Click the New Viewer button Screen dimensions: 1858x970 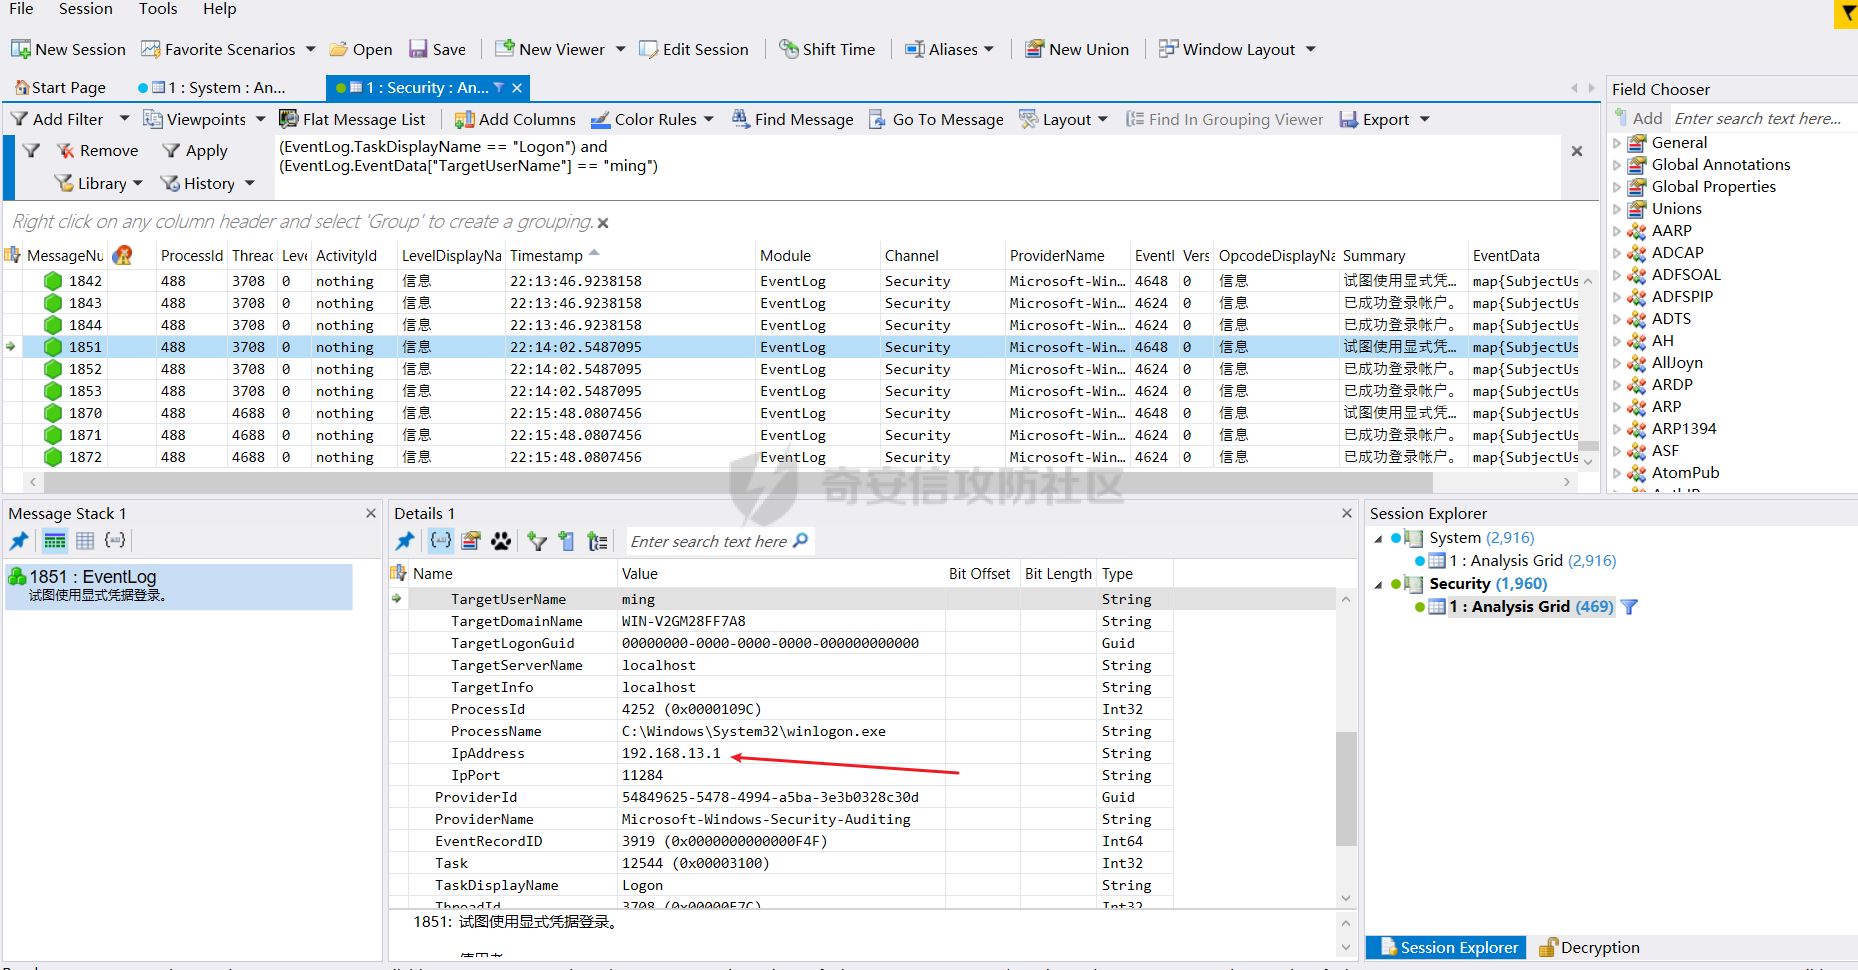pos(550,49)
